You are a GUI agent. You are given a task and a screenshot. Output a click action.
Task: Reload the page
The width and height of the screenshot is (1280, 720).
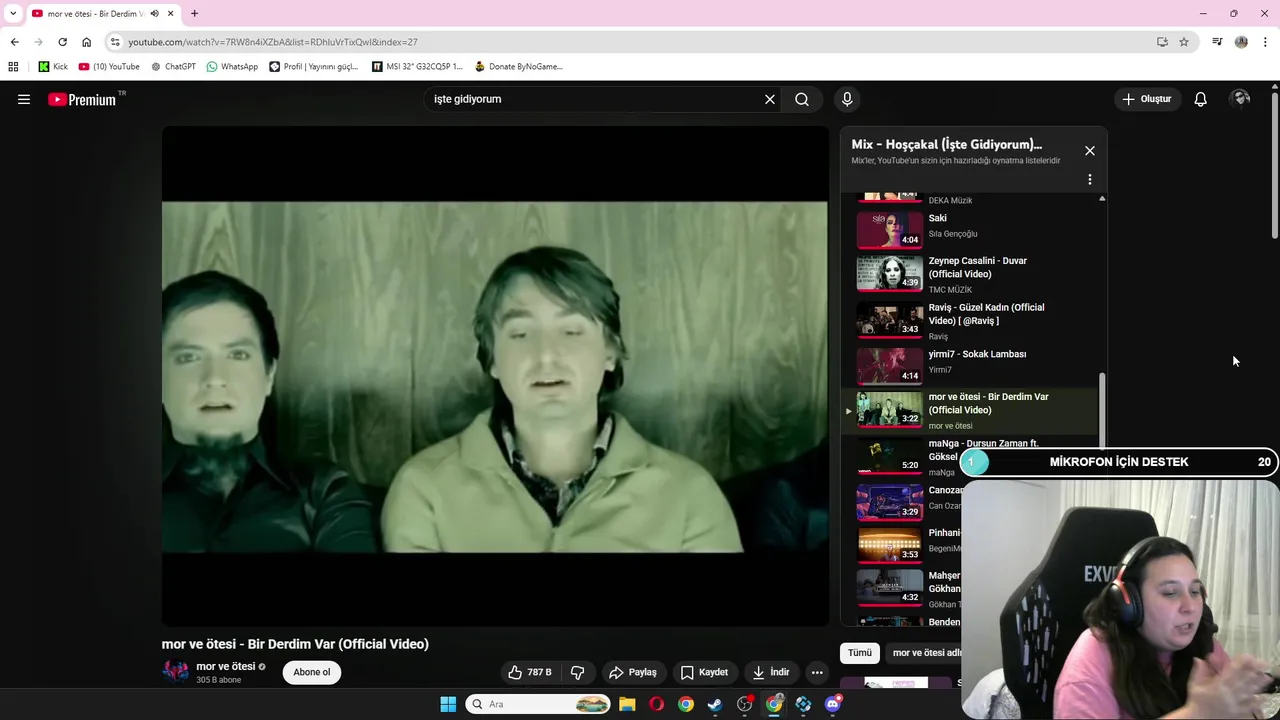tap(62, 42)
